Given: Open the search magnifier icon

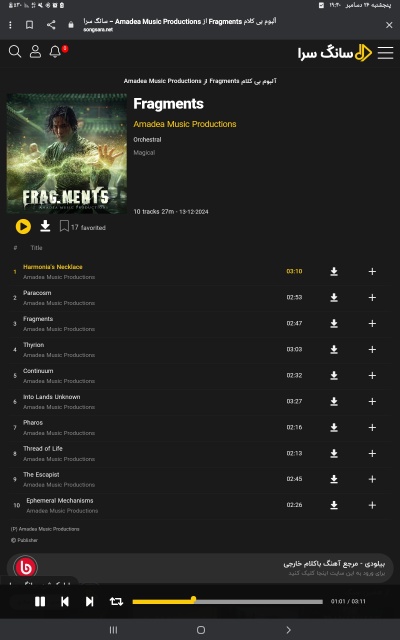Looking at the screenshot, I should coord(15,51).
